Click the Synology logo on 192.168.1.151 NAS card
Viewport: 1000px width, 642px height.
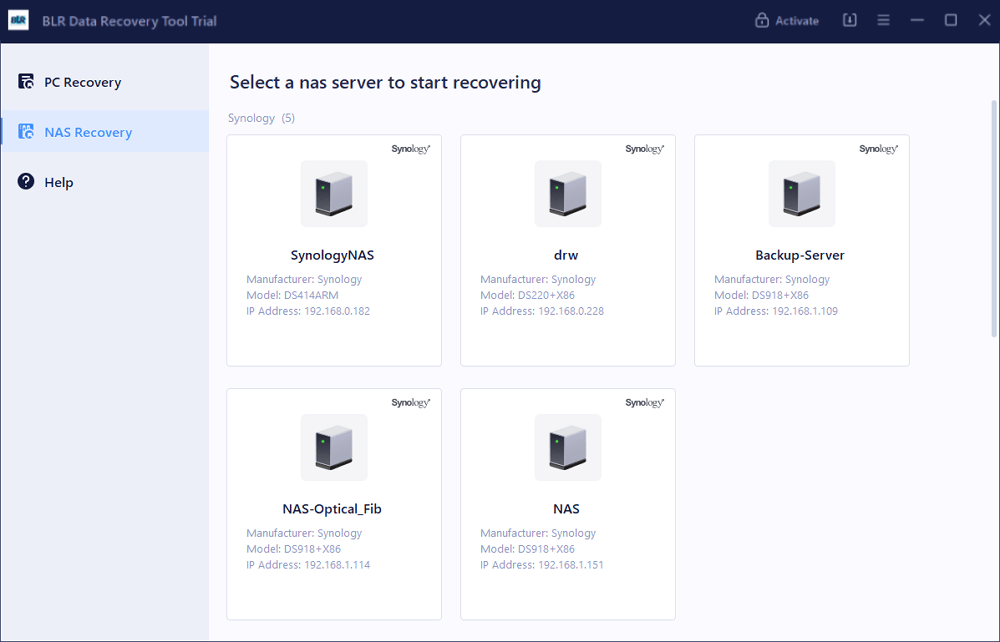[645, 402]
